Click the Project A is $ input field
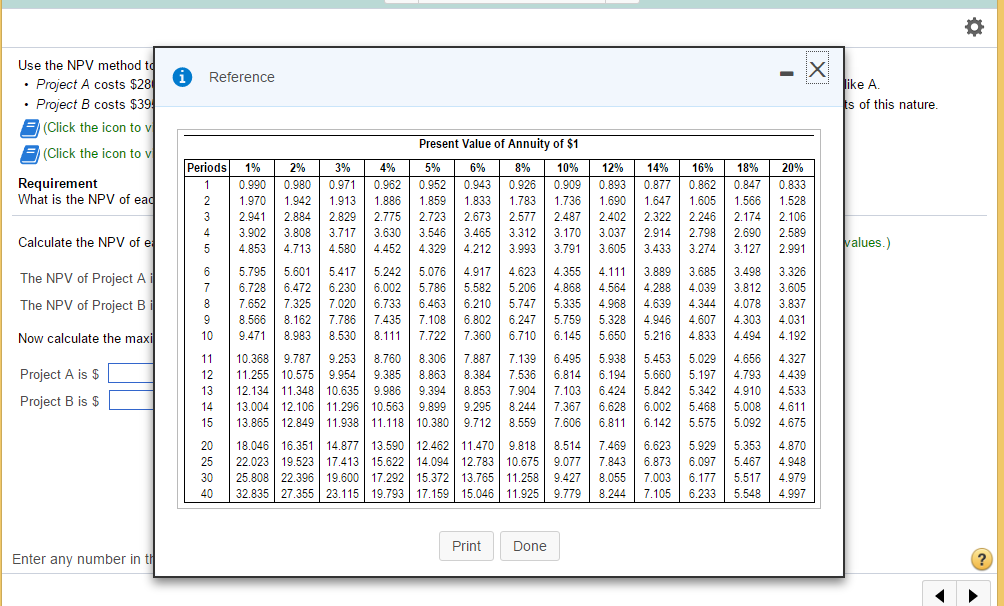The height and width of the screenshot is (606, 1004). pyautogui.click(x=131, y=373)
